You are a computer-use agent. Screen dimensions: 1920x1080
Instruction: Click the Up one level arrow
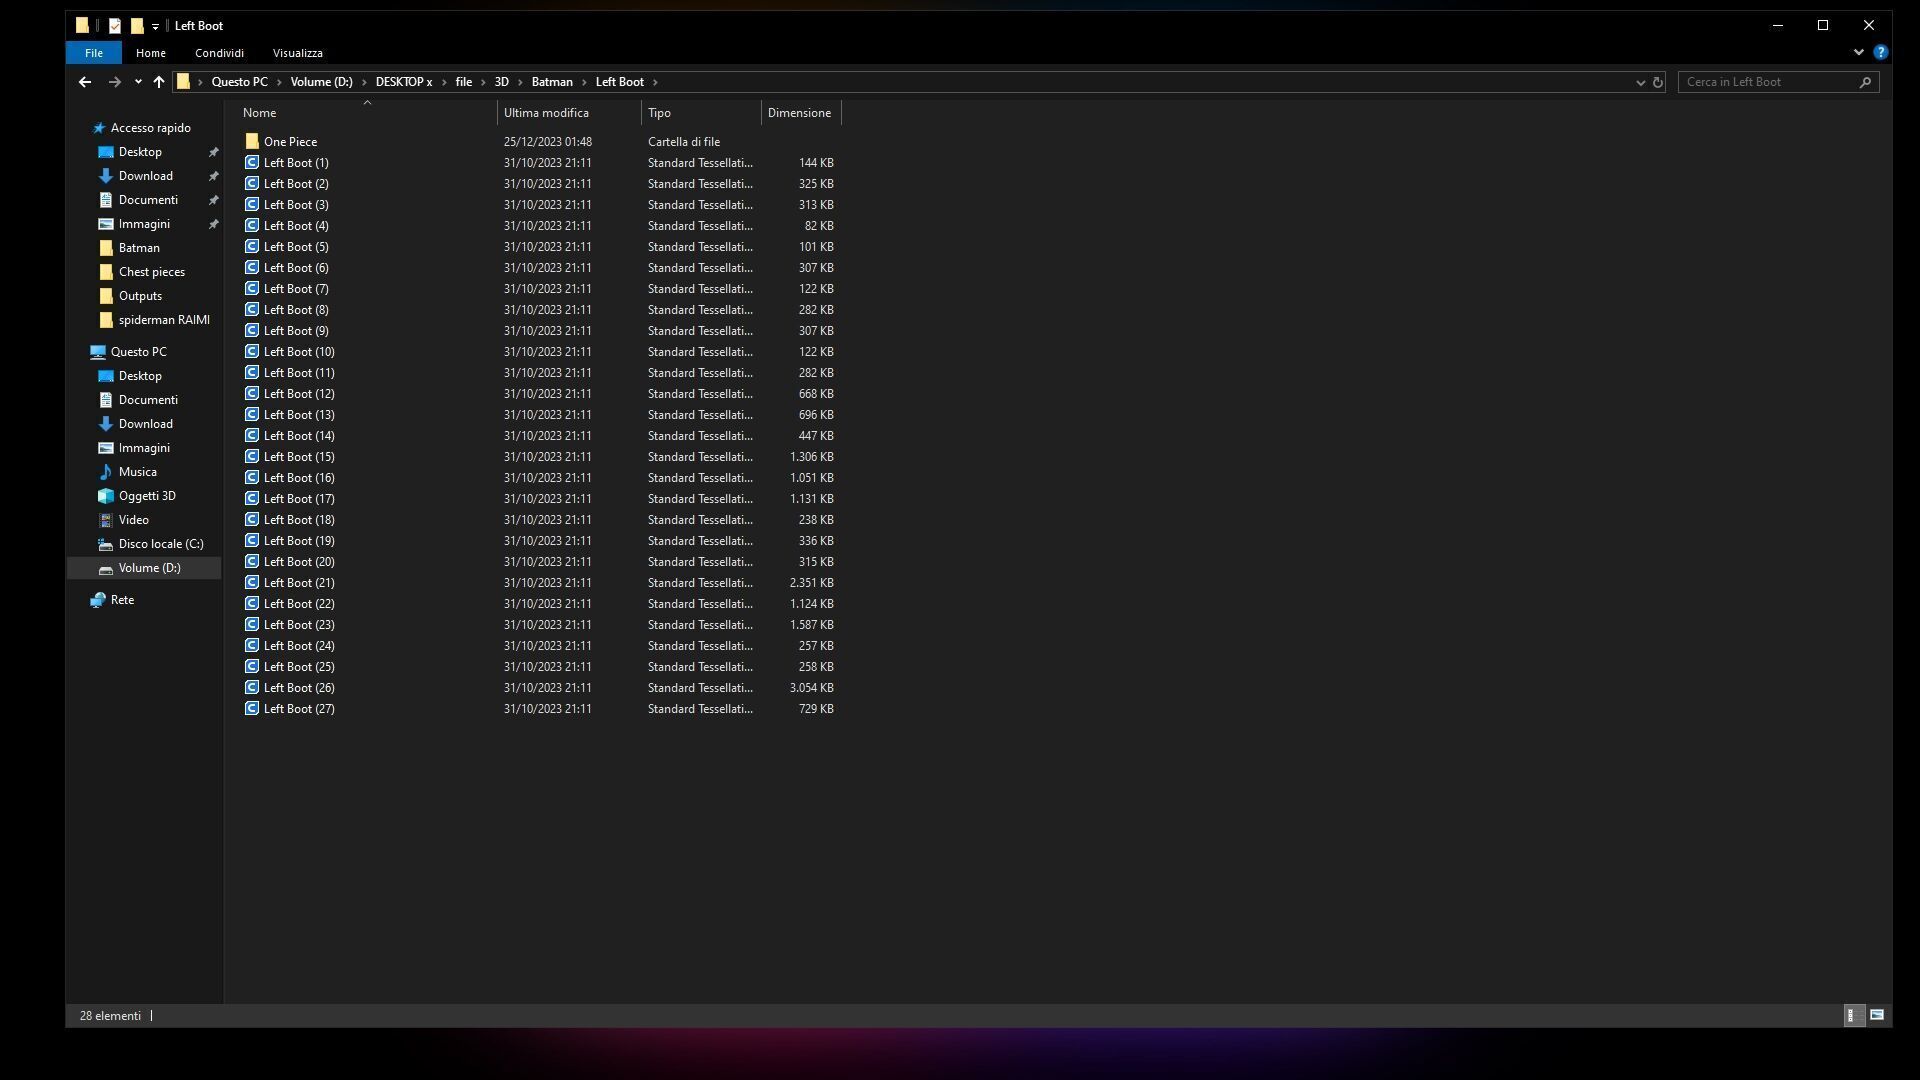tap(159, 82)
